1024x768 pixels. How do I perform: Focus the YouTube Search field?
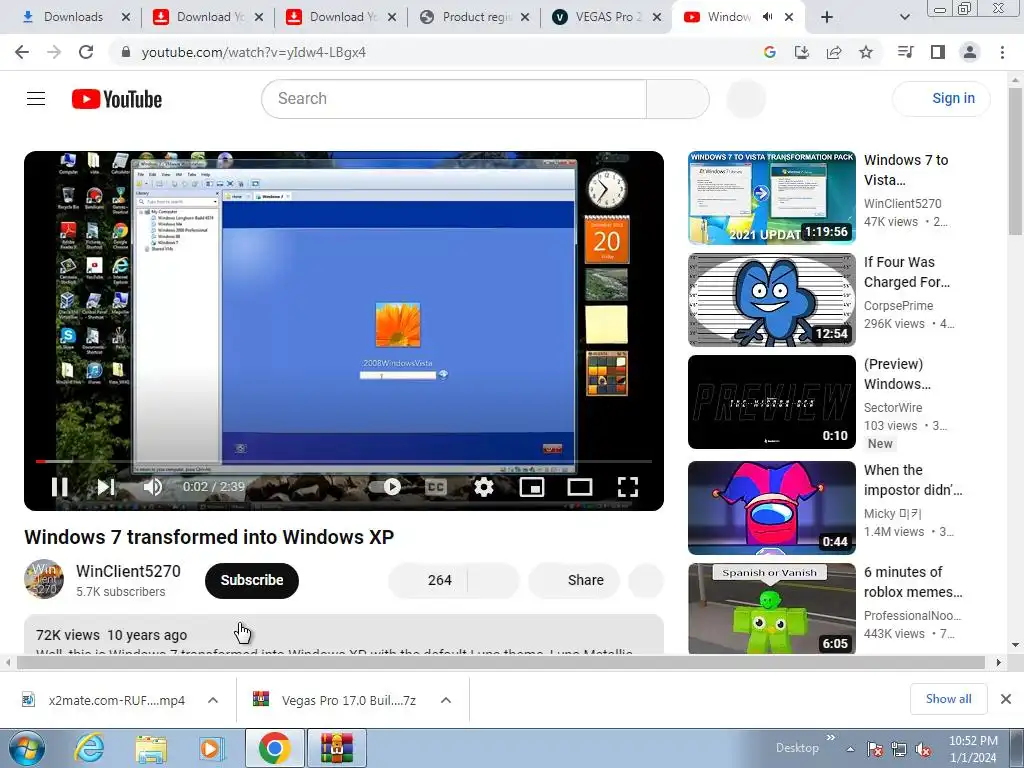[454, 99]
